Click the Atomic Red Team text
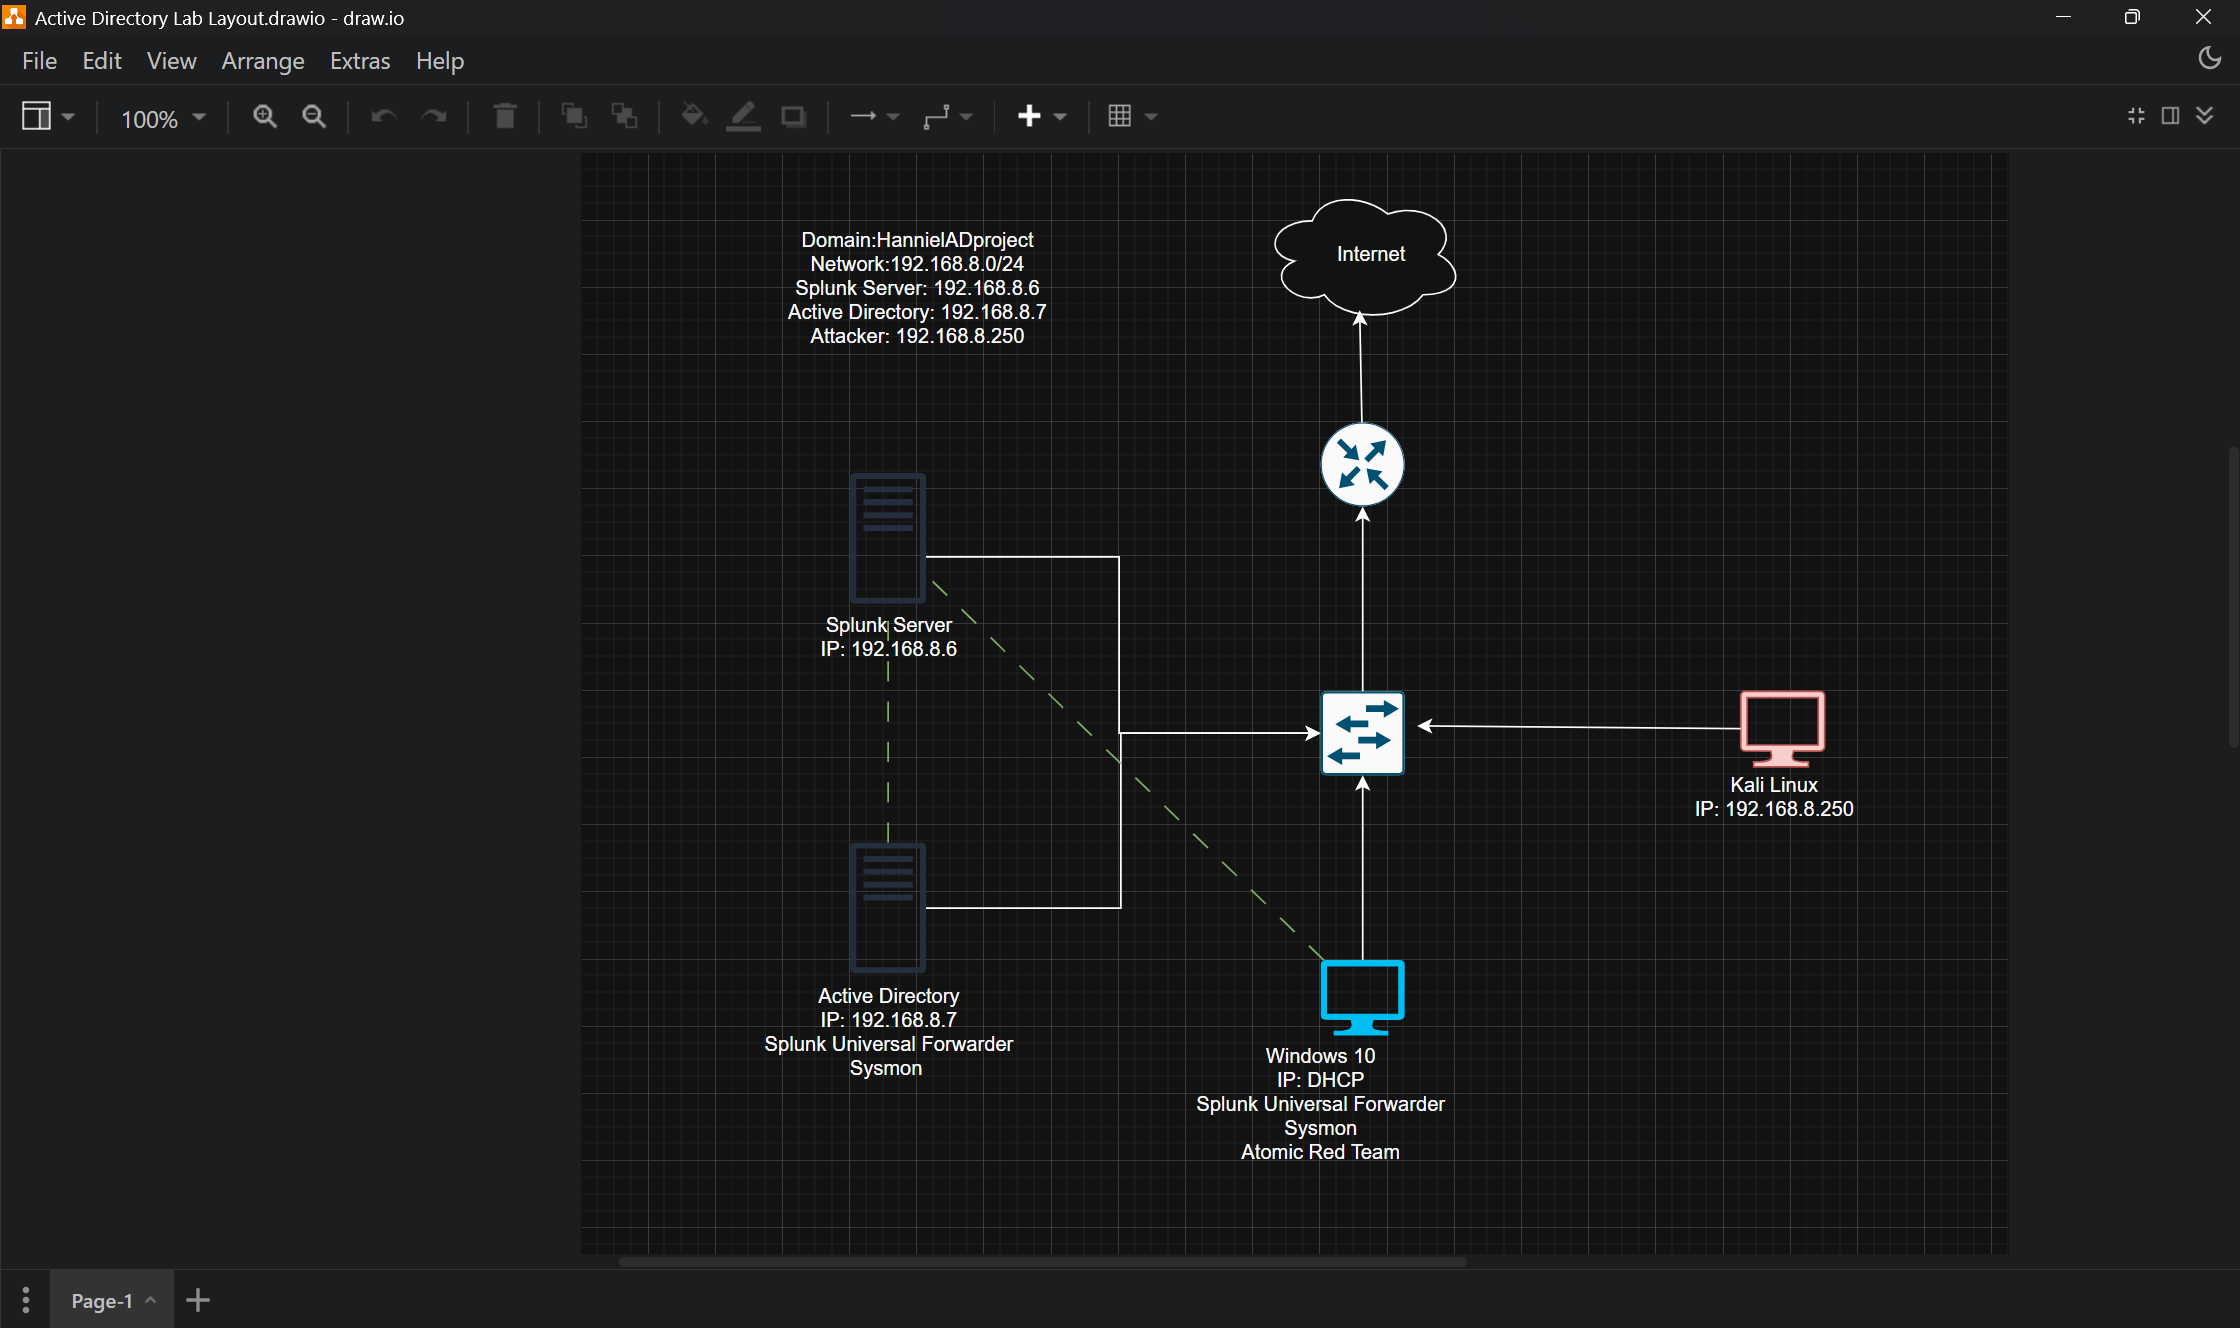This screenshot has width=2240, height=1328. [1320, 1152]
